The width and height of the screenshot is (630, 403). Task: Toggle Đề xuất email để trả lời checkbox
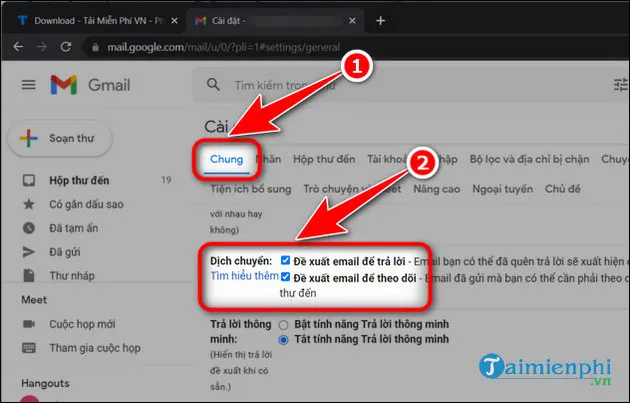tap(285, 260)
